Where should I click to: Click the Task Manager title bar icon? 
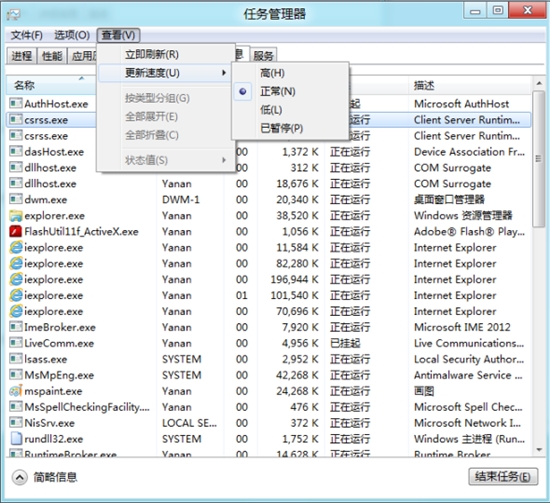[14, 14]
